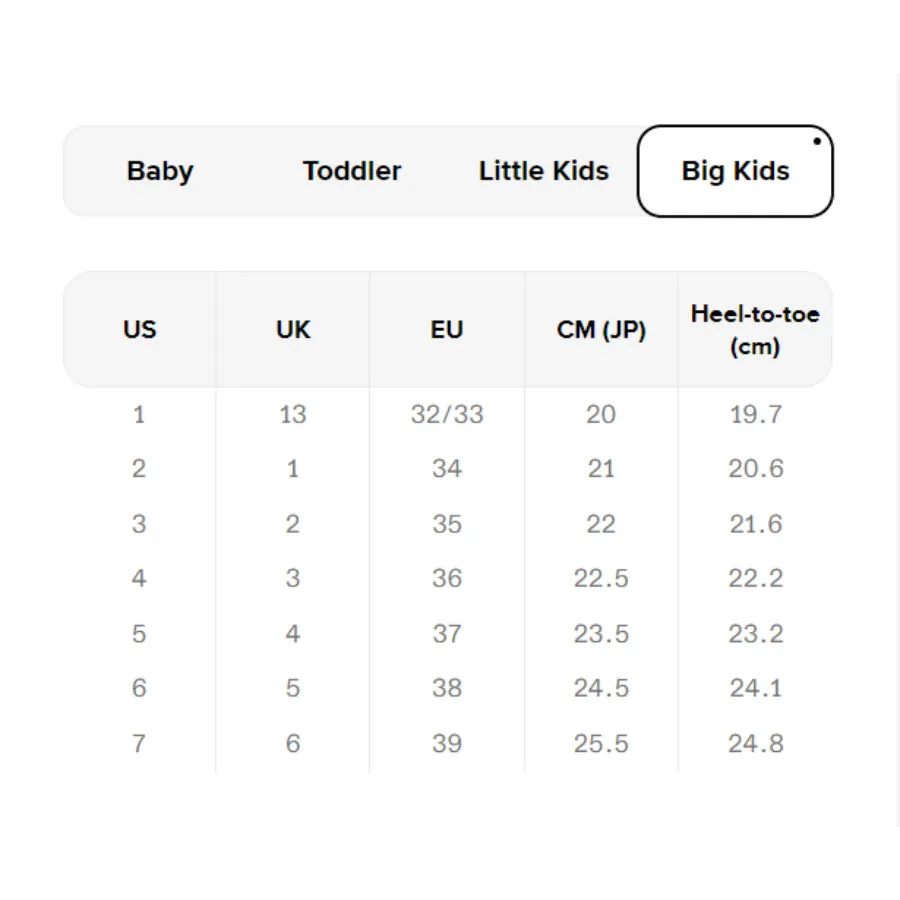This screenshot has height=900, width=900.
Task: Click the CM (JP) column header
Action: pos(601,329)
